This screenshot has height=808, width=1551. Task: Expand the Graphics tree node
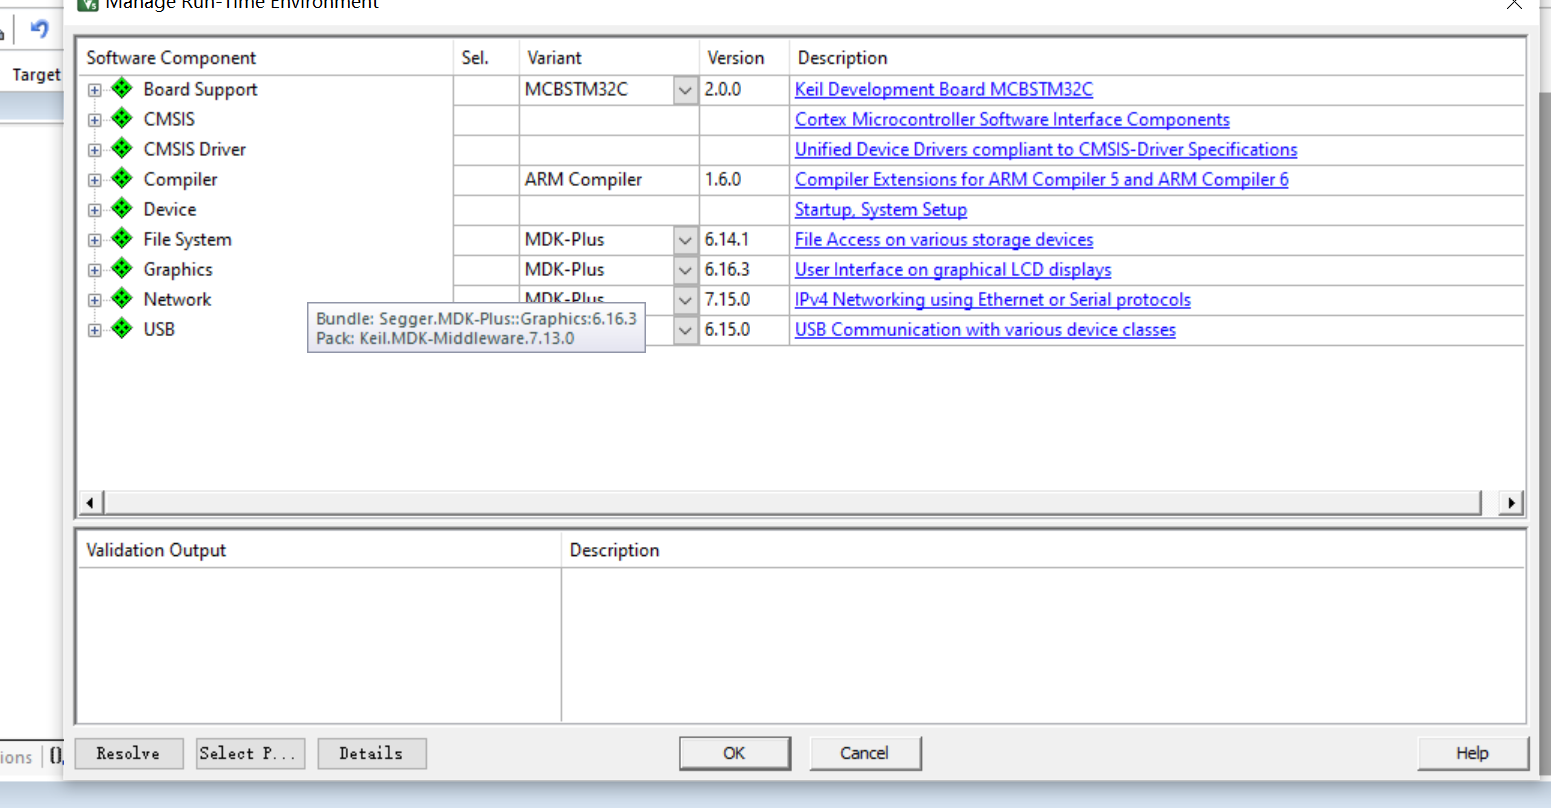tap(94, 270)
